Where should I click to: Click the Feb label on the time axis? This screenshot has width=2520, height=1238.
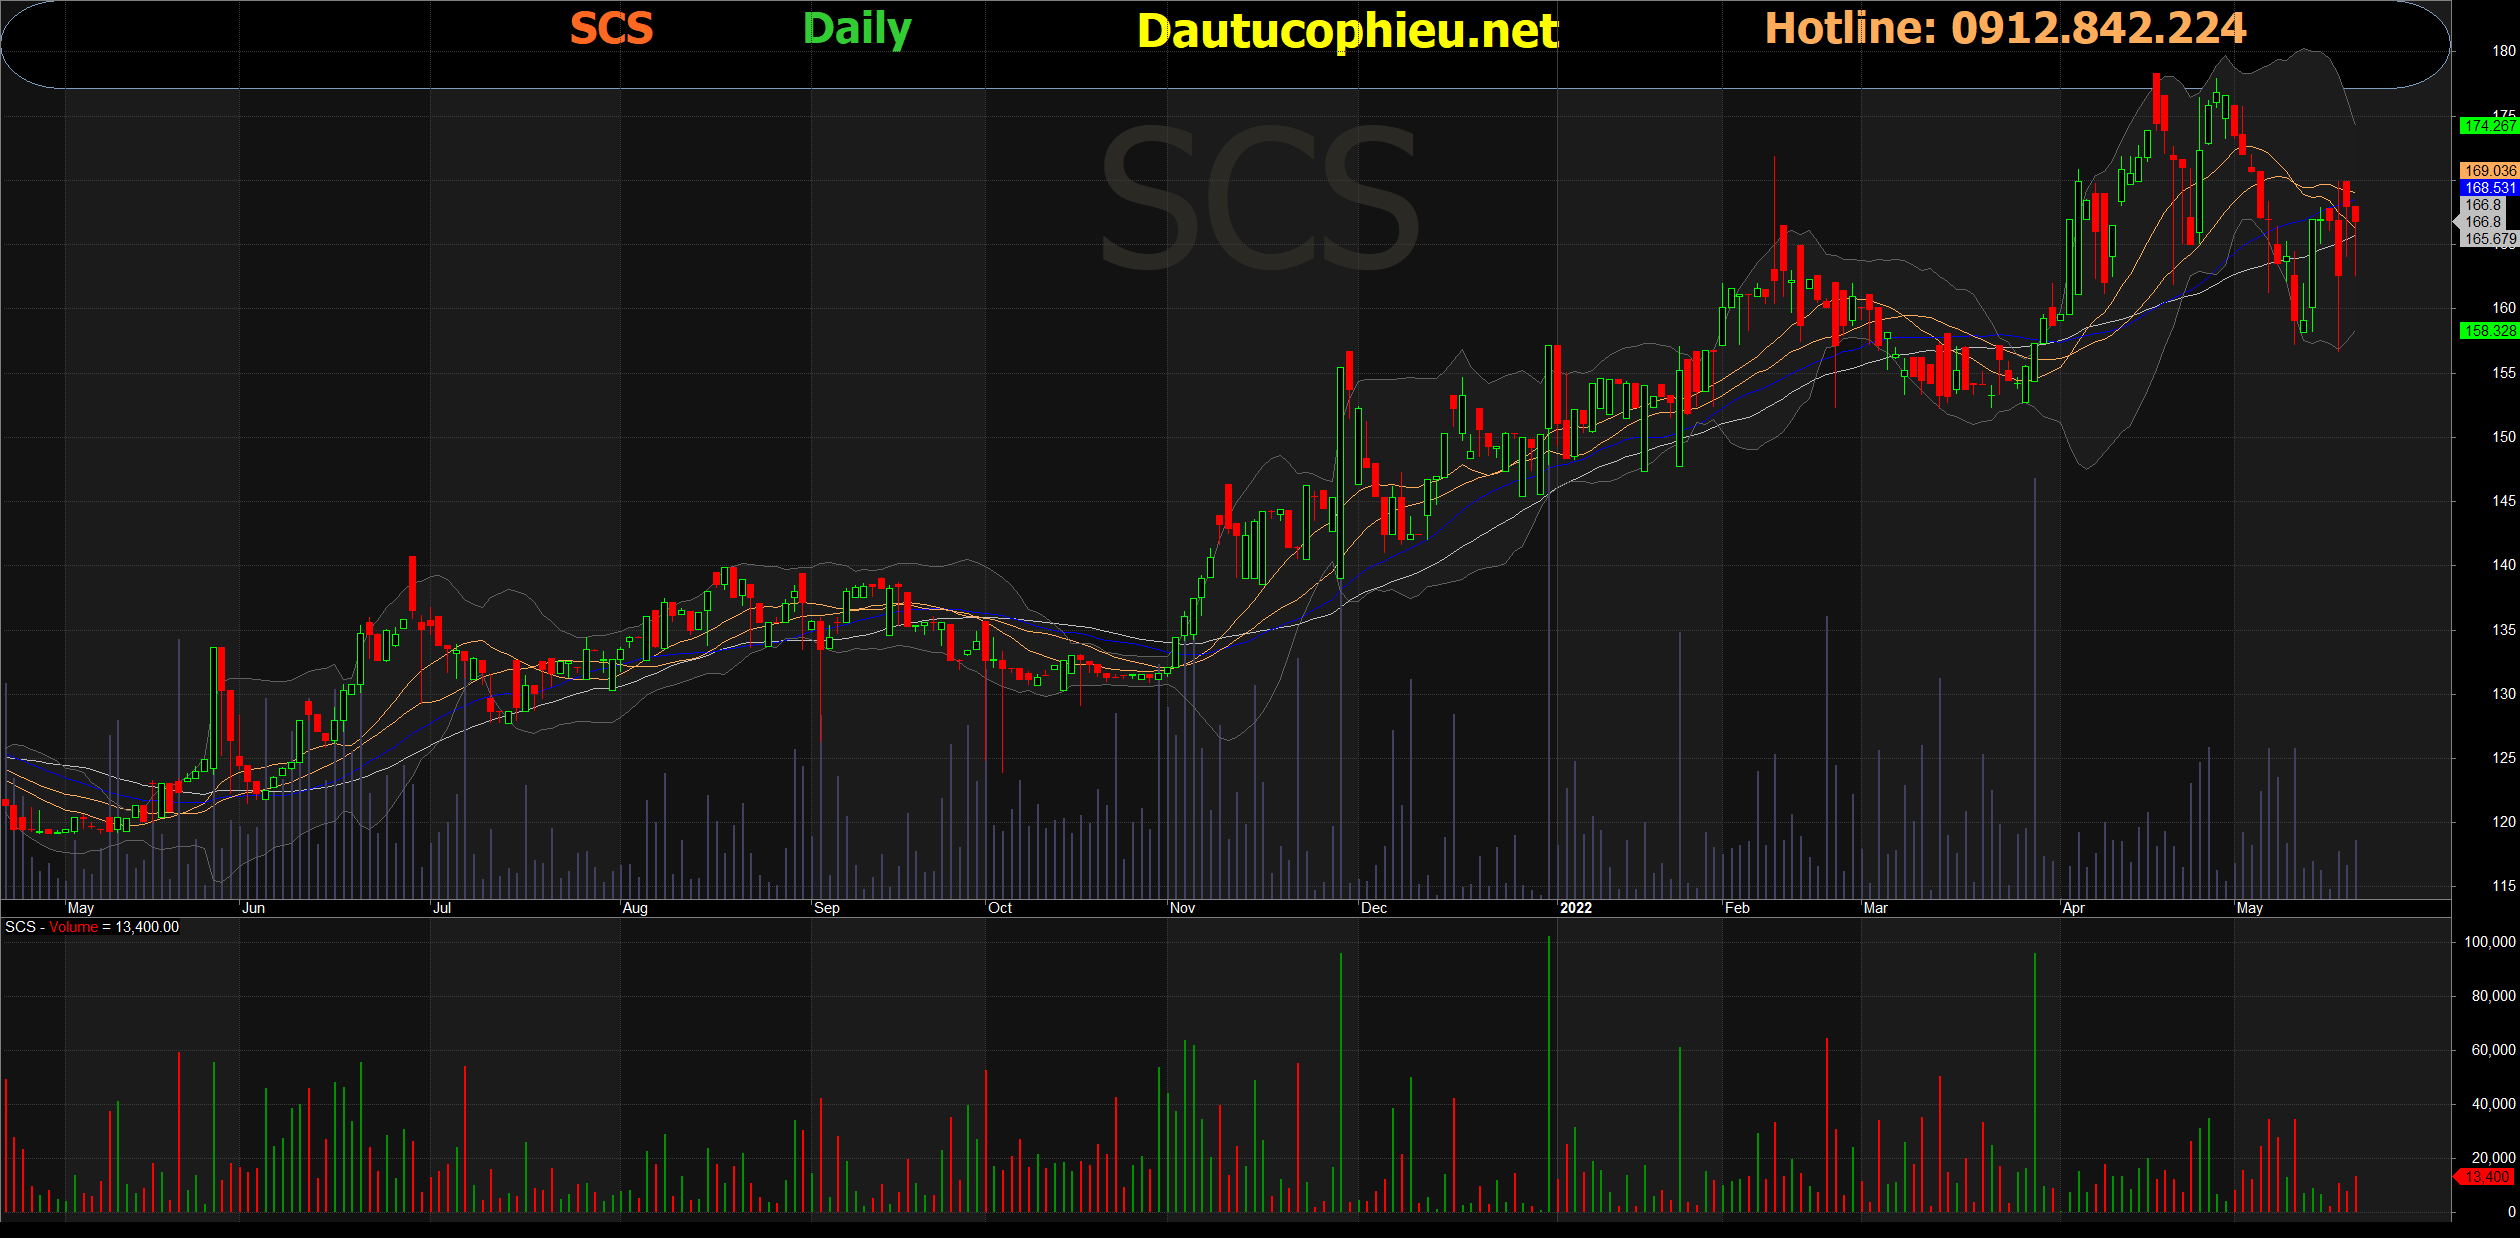coord(1737,908)
